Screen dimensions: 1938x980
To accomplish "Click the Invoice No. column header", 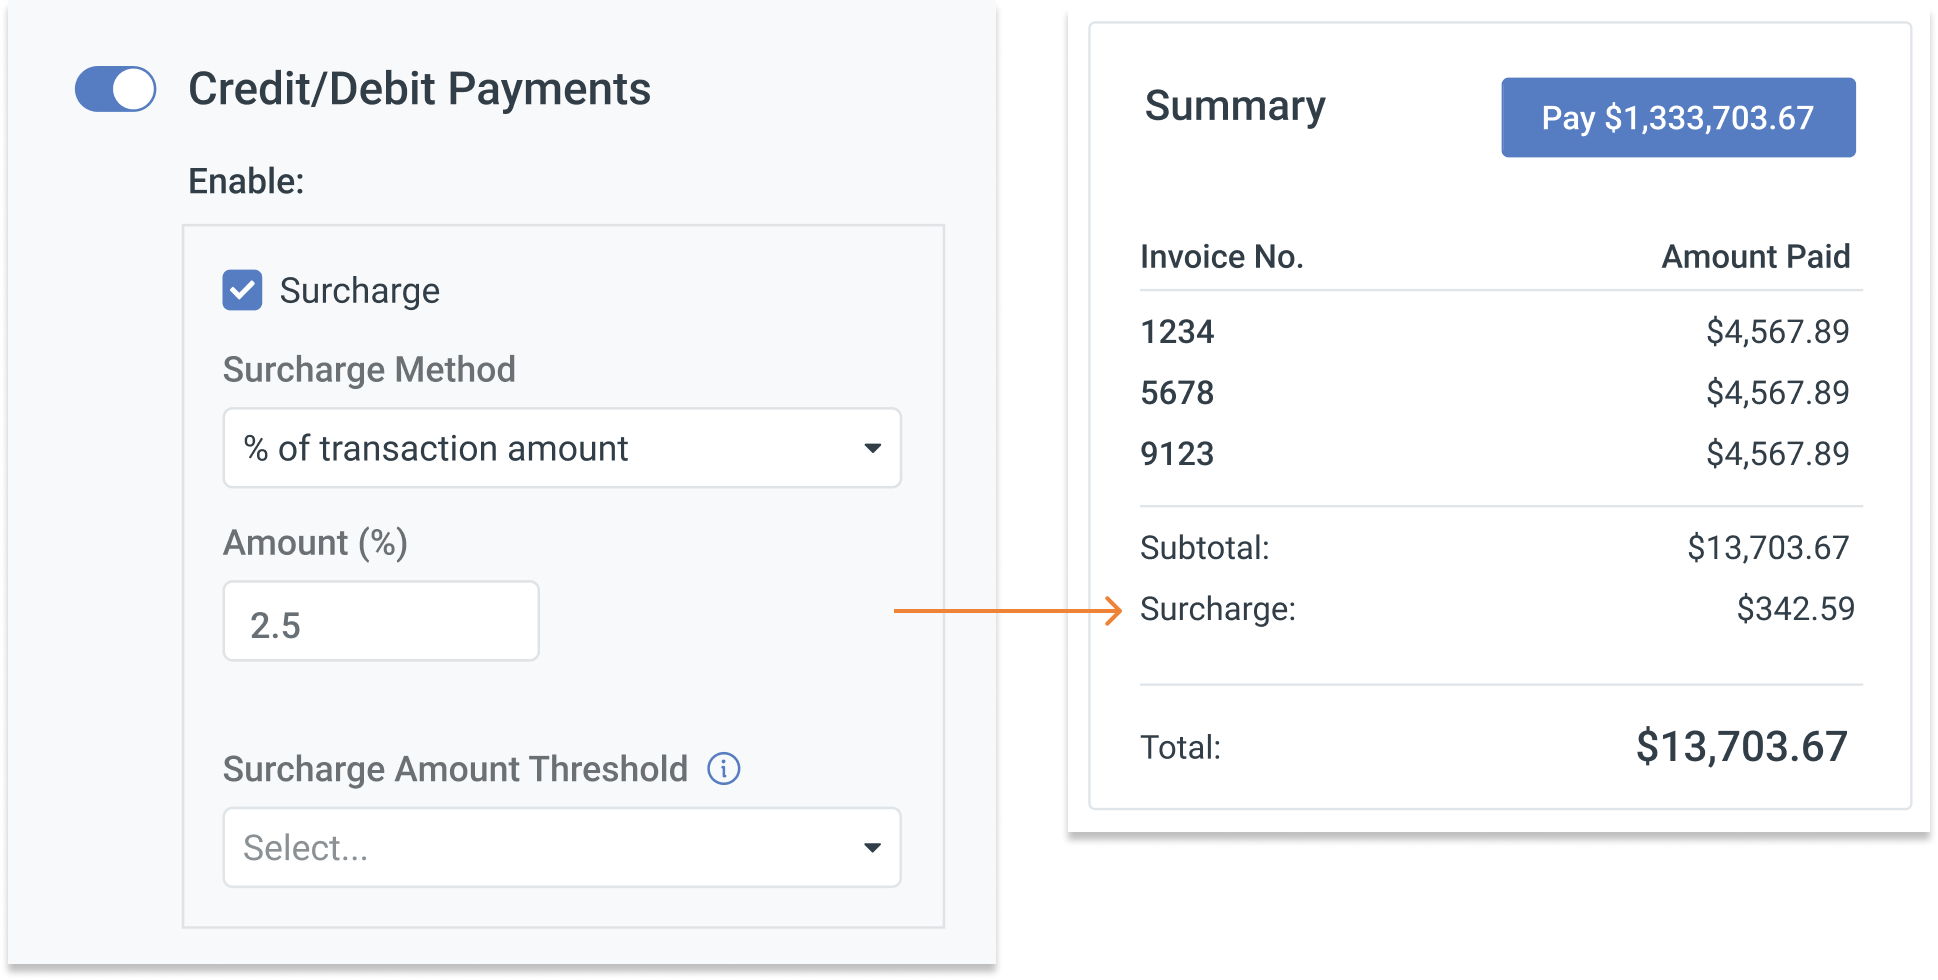I will [1221, 257].
